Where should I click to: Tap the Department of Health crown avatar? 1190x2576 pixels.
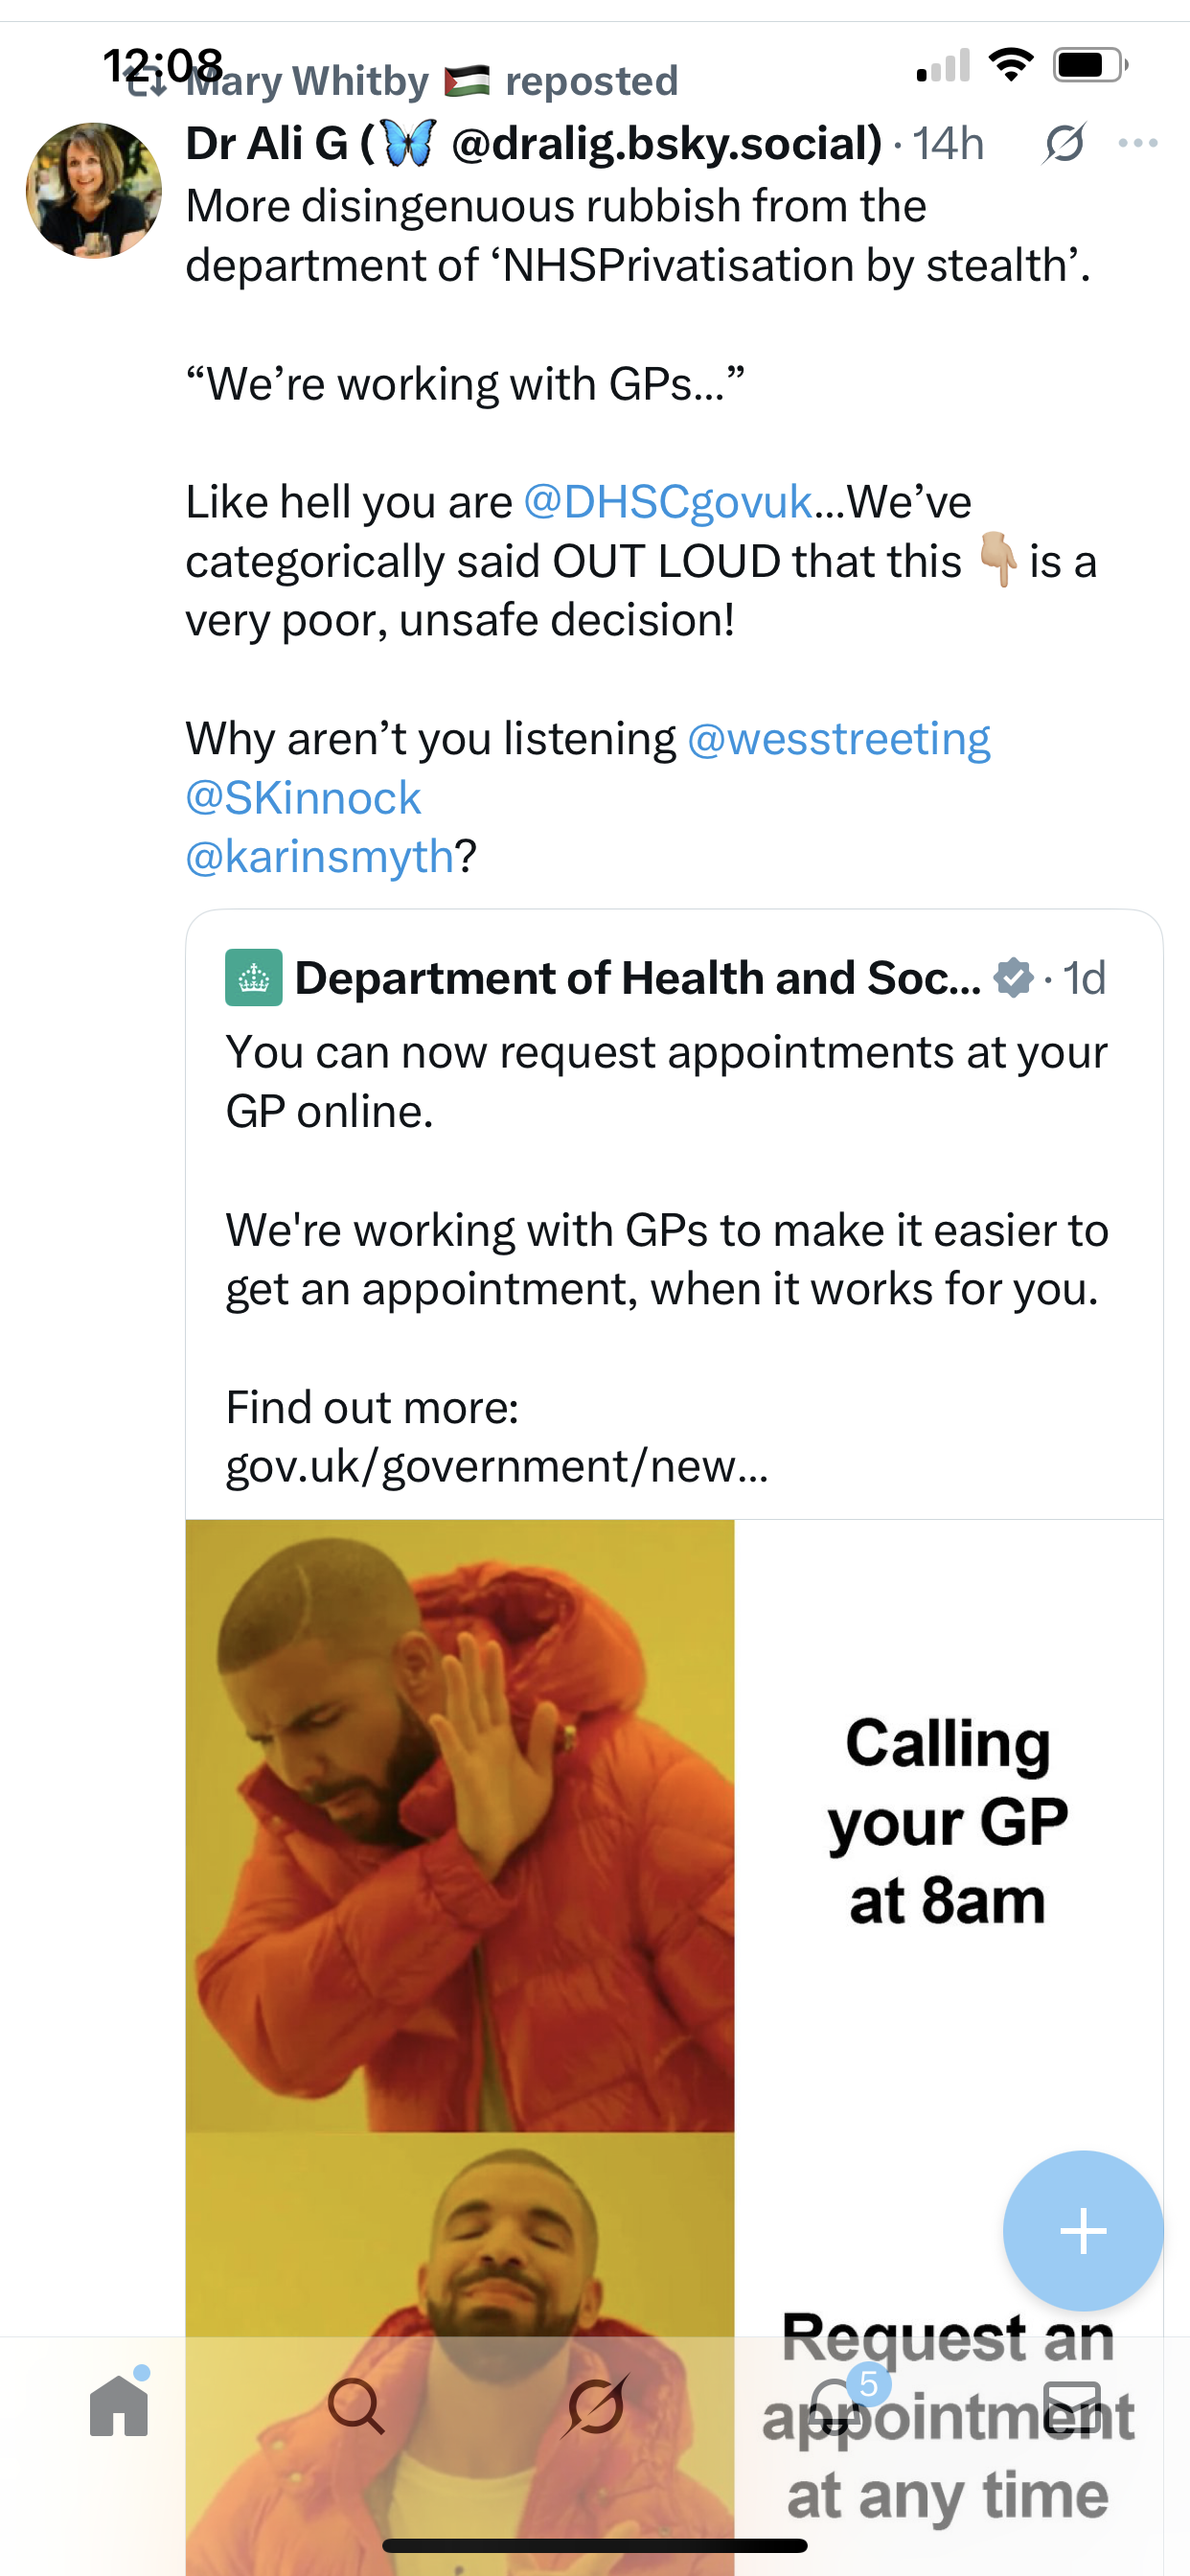pos(254,977)
